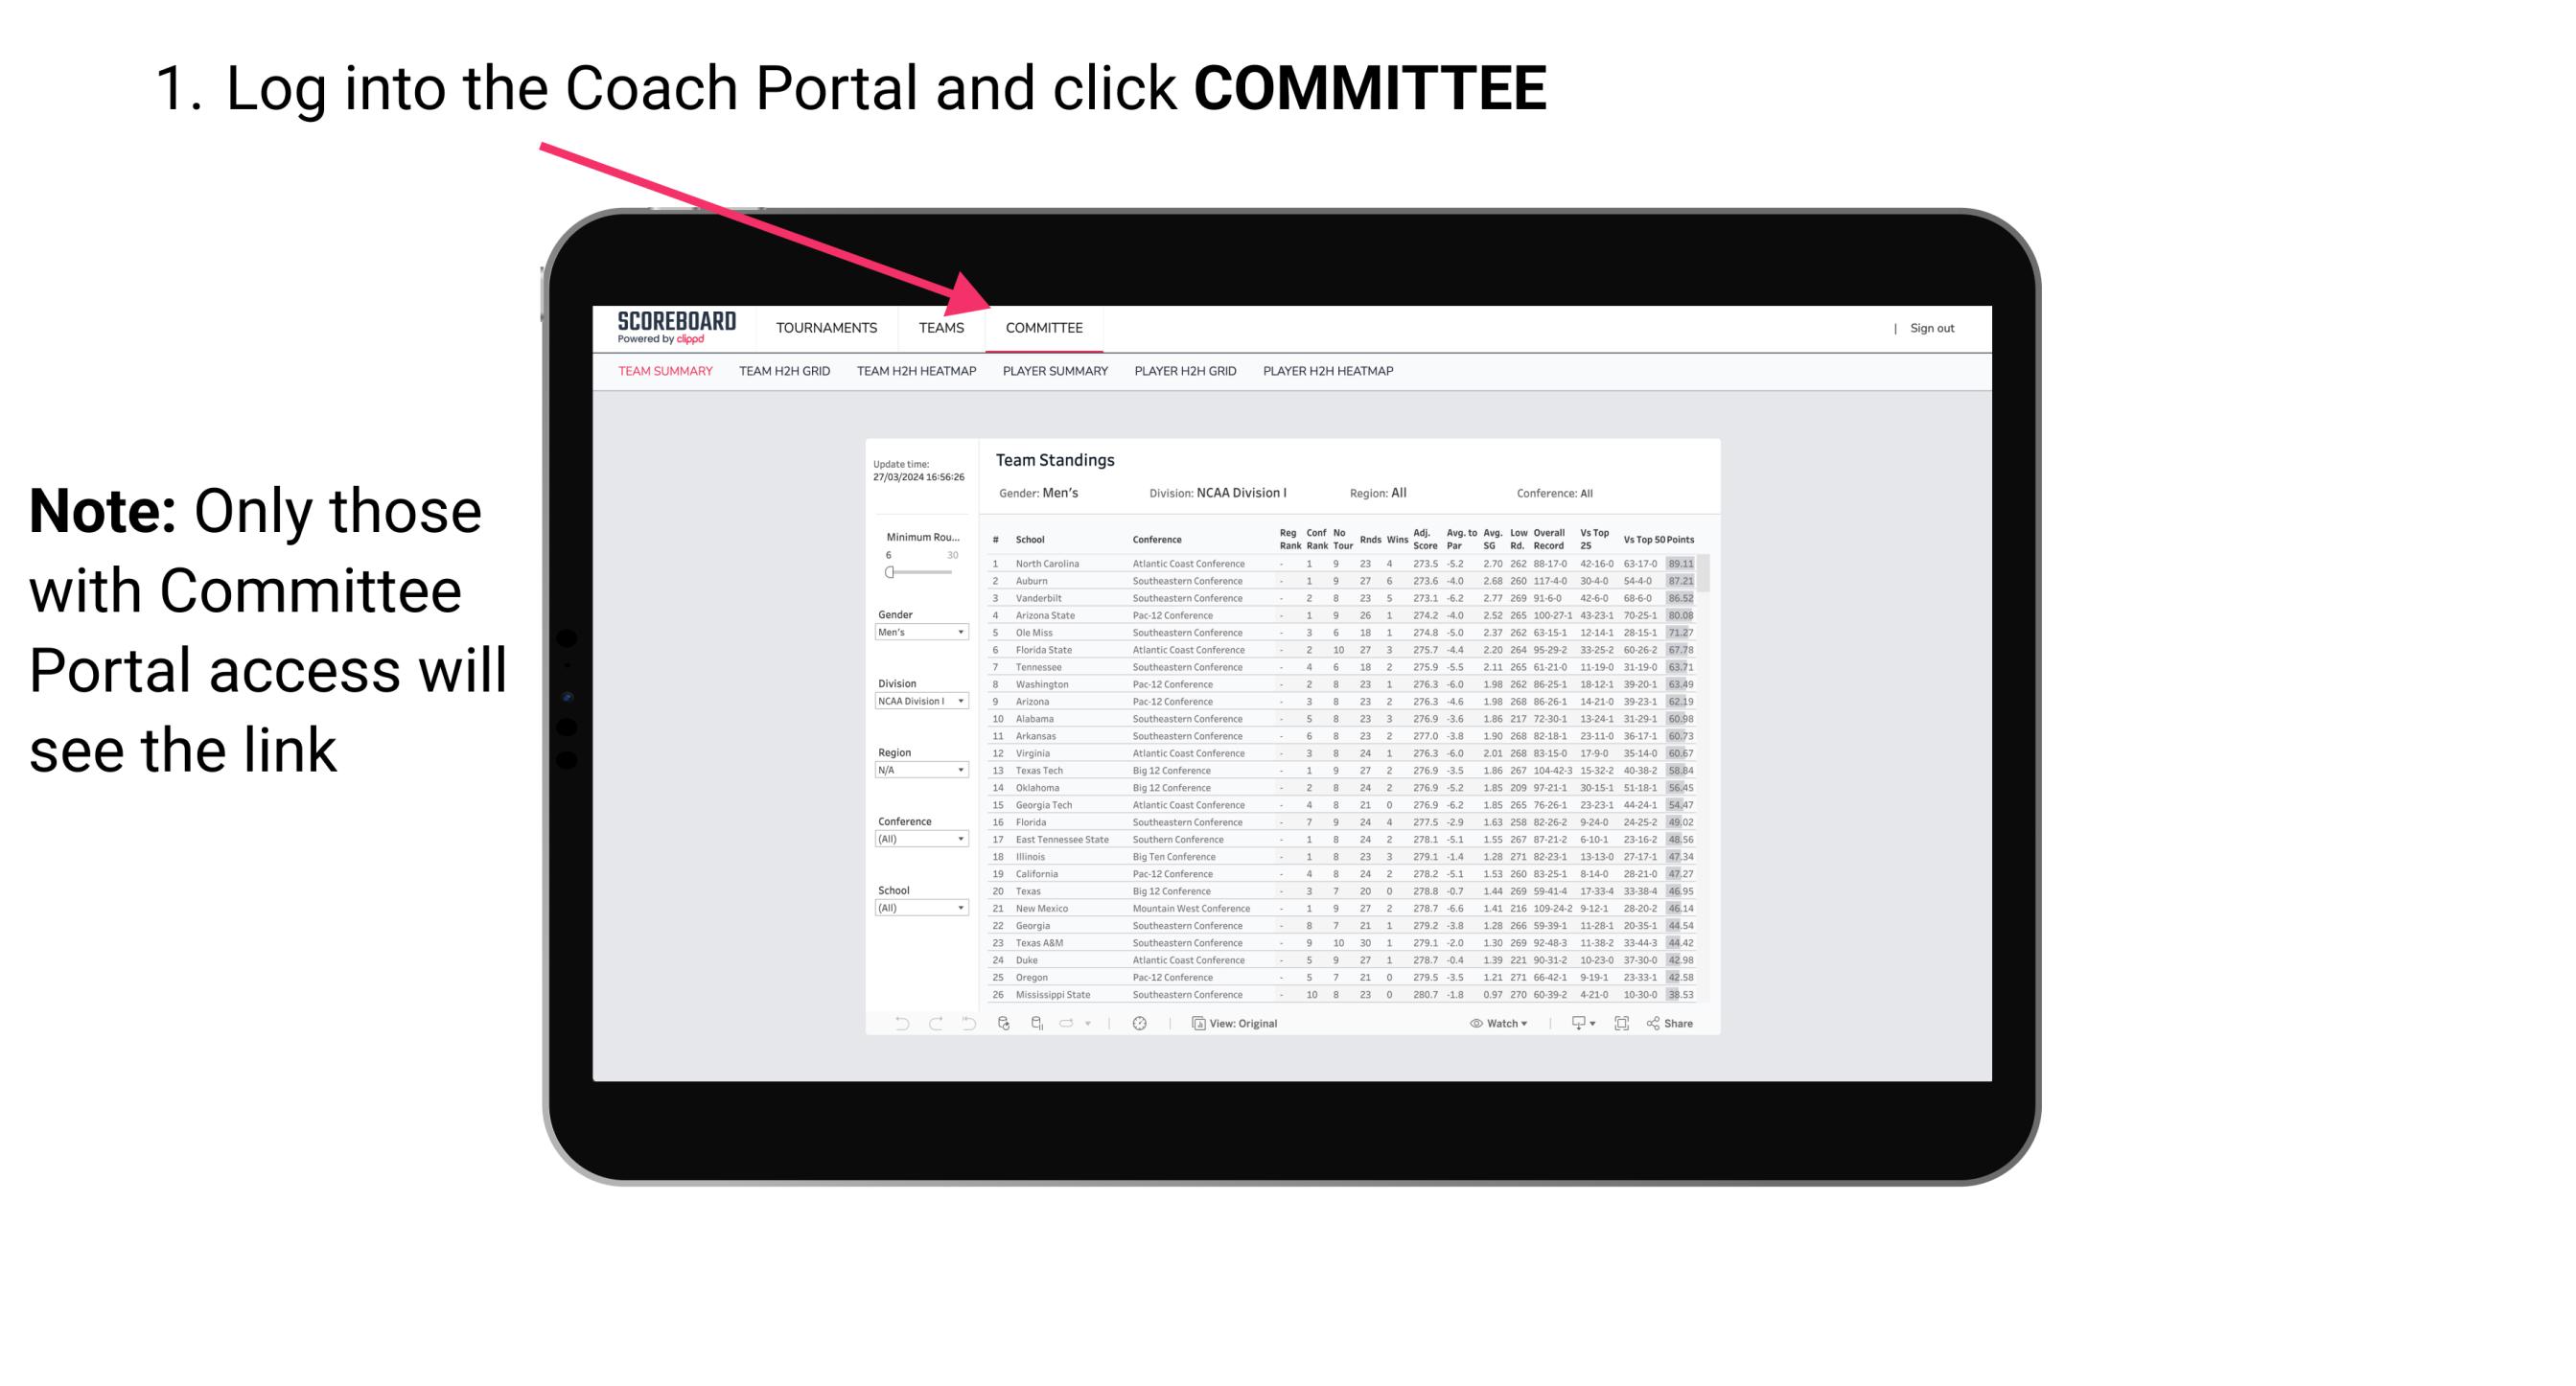
Task: Adjust the Minimum Rounds slider
Action: coord(890,572)
